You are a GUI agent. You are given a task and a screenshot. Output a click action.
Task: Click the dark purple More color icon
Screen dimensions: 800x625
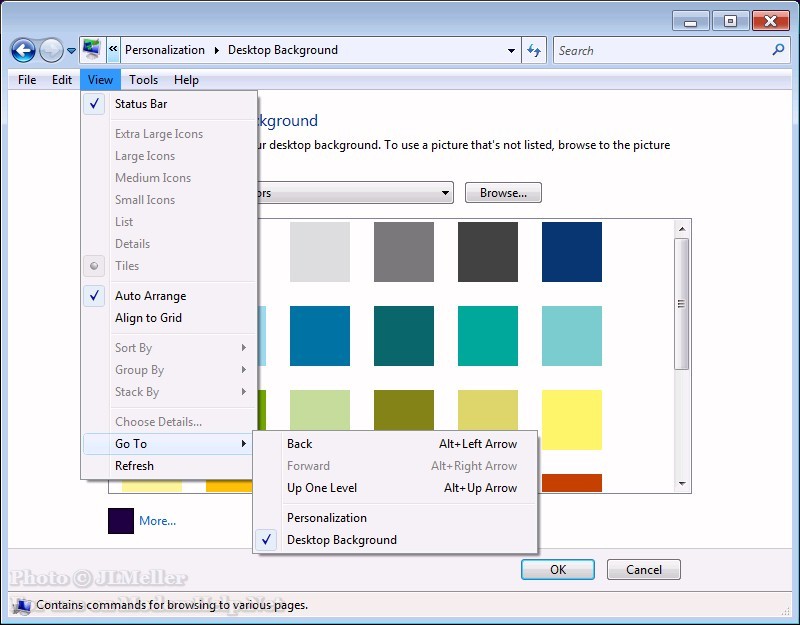[121, 520]
